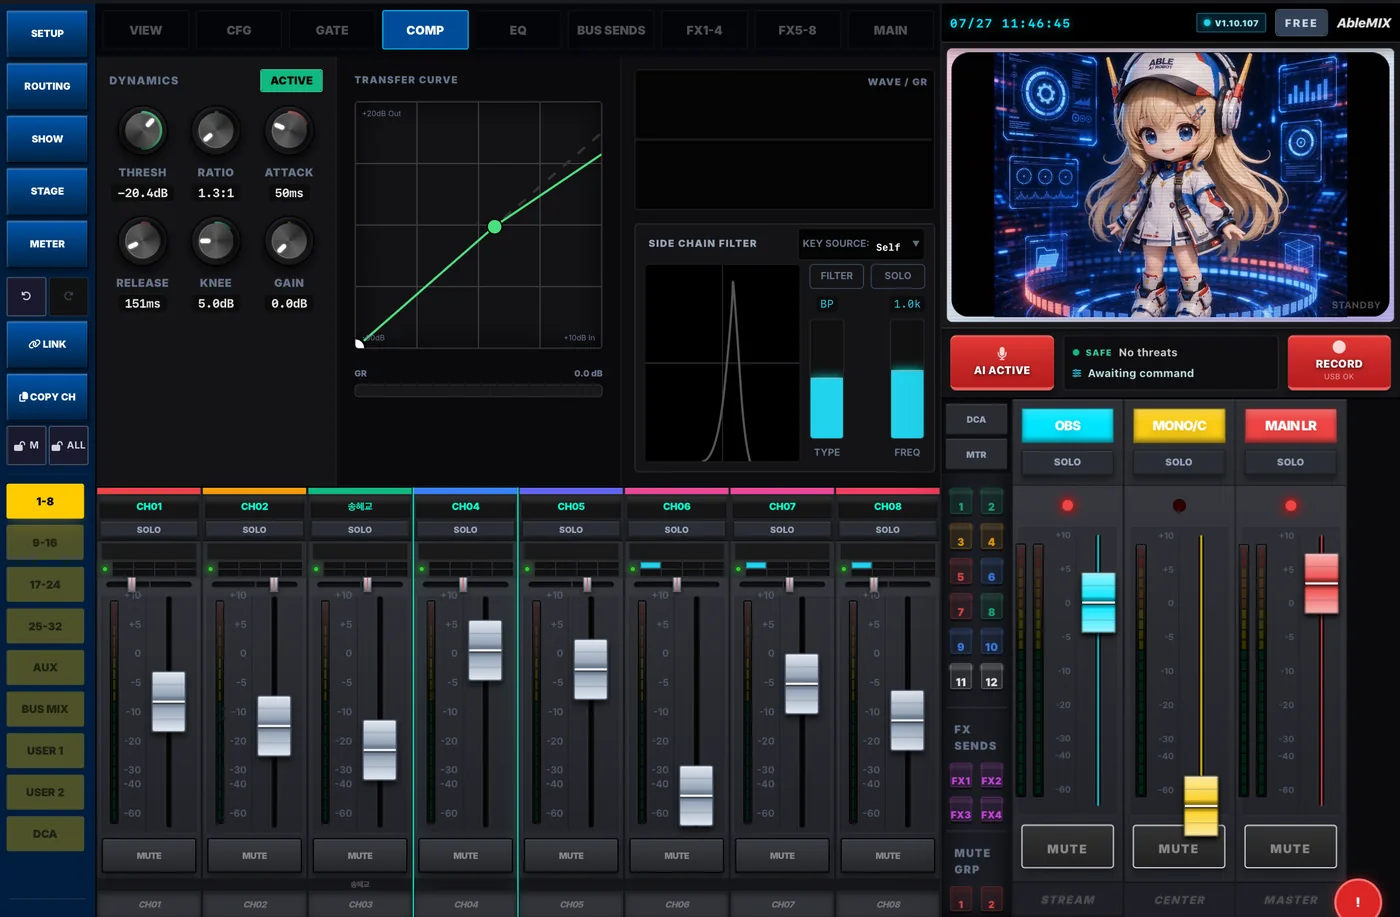Click the KNEE knob

[215, 241]
